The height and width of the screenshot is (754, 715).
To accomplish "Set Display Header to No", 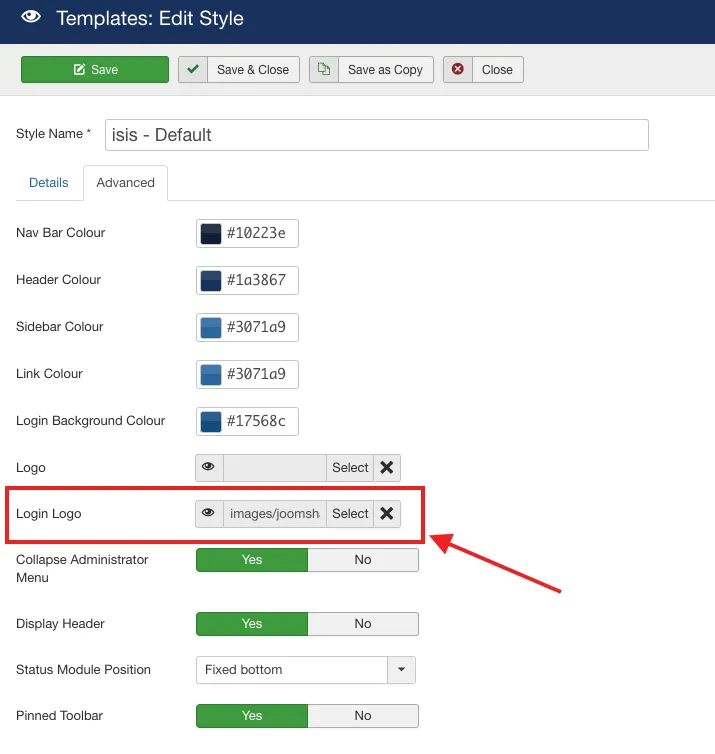I will click(362, 624).
